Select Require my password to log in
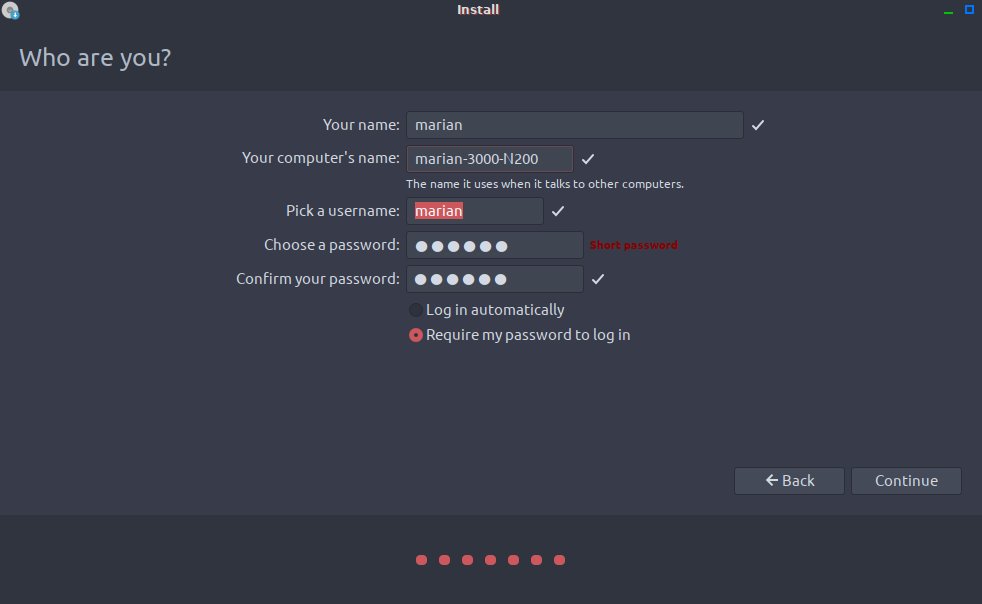Viewport: 982px width, 604px height. pyautogui.click(x=416, y=335)
